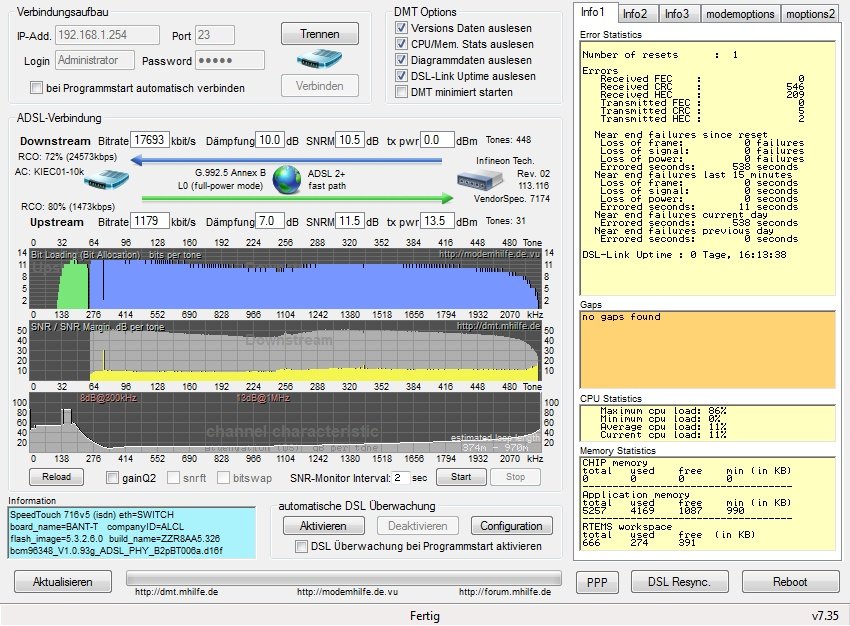Screen dimensions: 850x626
Task: Click the SNR-Monitor Interval field
Action: [x=401, y=477]
